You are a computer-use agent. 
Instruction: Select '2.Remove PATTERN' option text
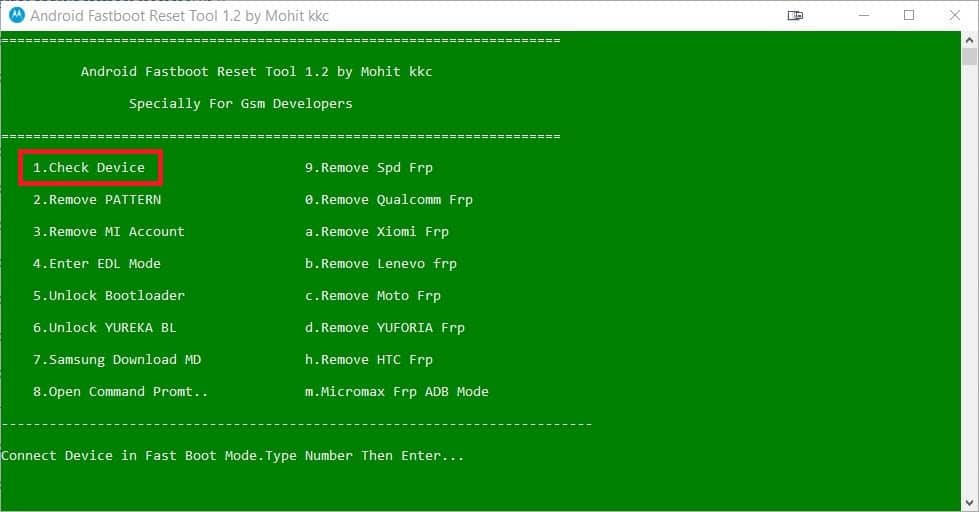click(97, 200)
